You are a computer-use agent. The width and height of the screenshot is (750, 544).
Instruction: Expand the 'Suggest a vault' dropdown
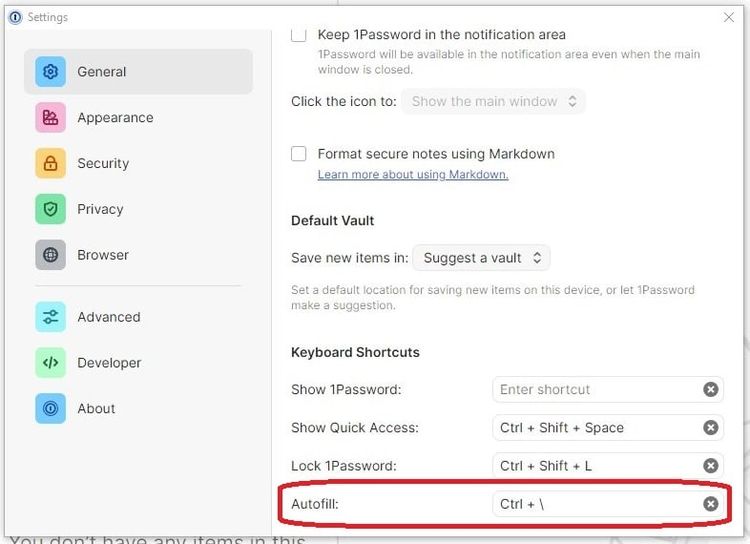[481, 258]
